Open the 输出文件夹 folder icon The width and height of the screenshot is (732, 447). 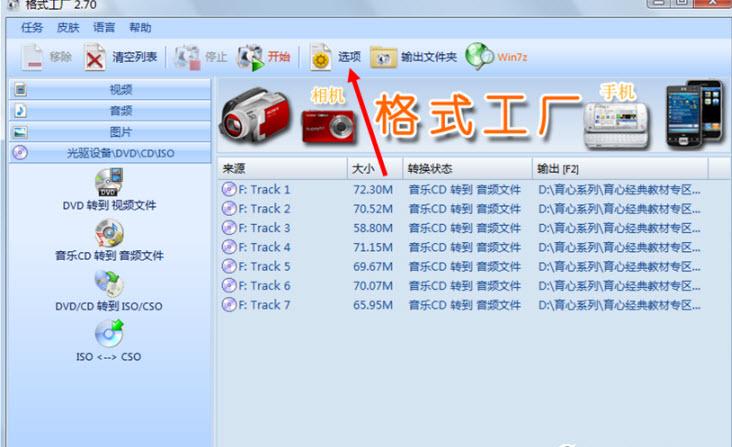coord(383,57)
